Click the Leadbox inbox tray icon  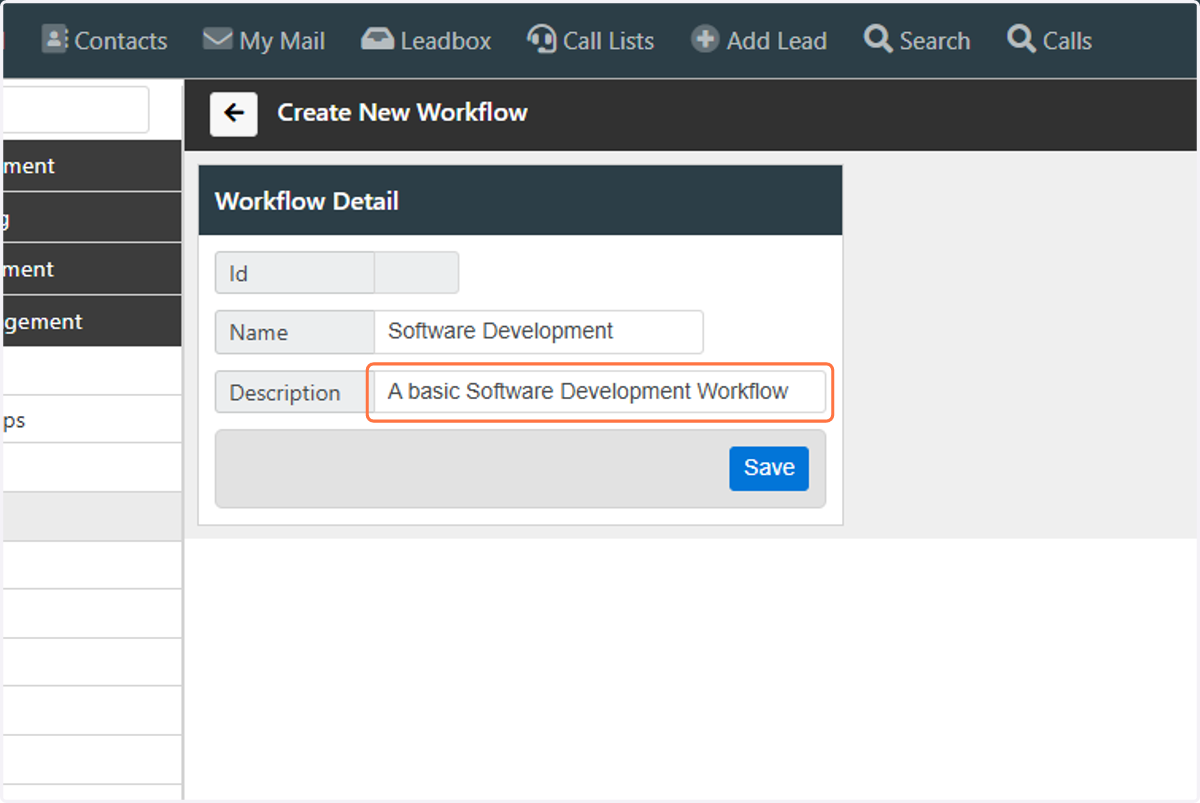[x=377, y=39]
